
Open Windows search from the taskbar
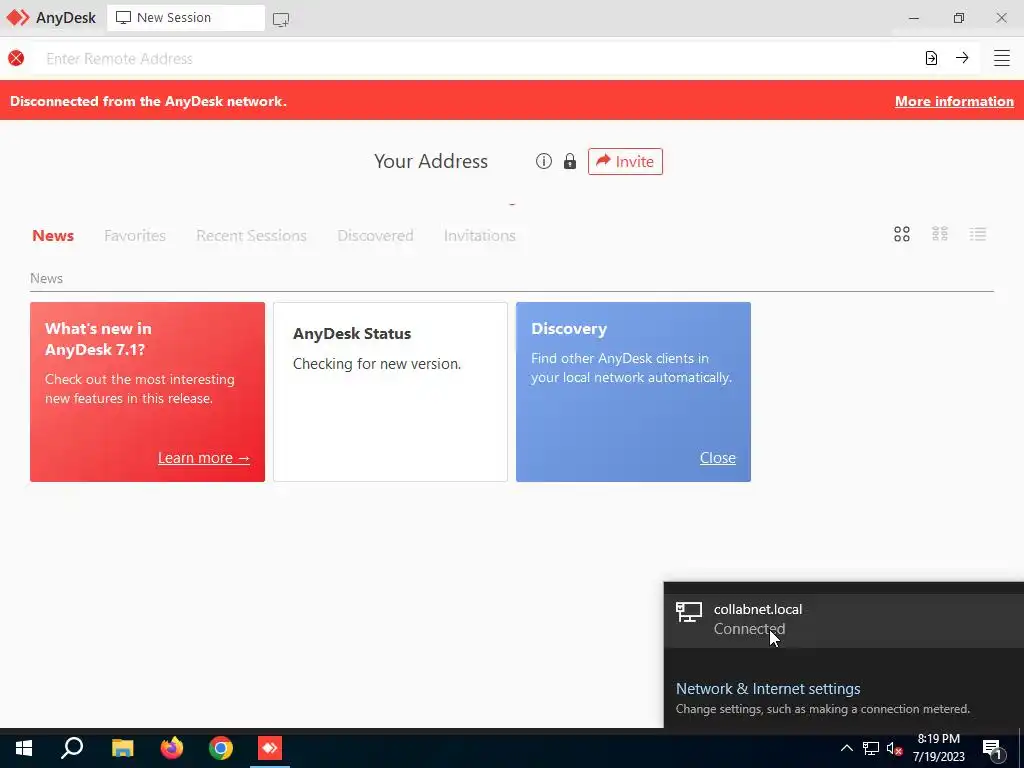72,748
